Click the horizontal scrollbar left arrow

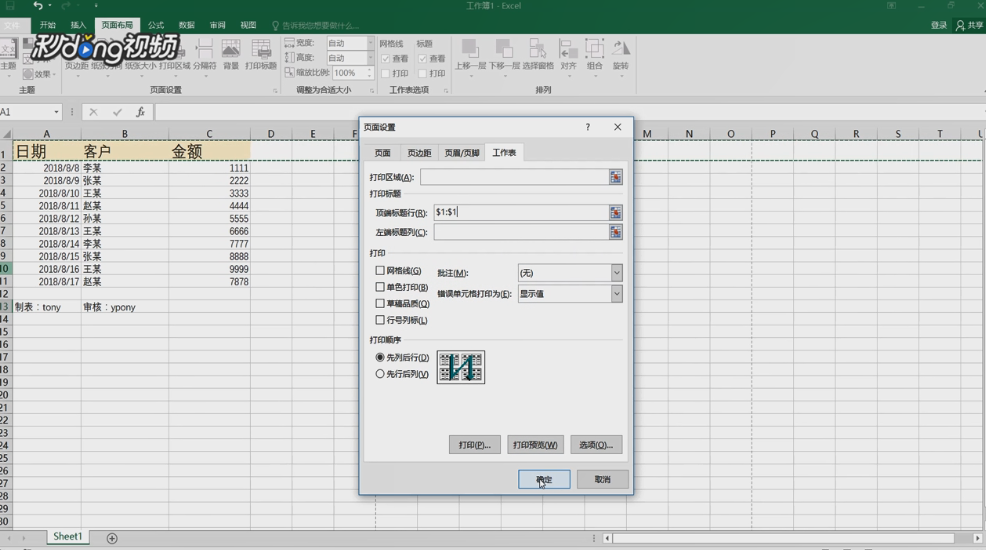607,538
